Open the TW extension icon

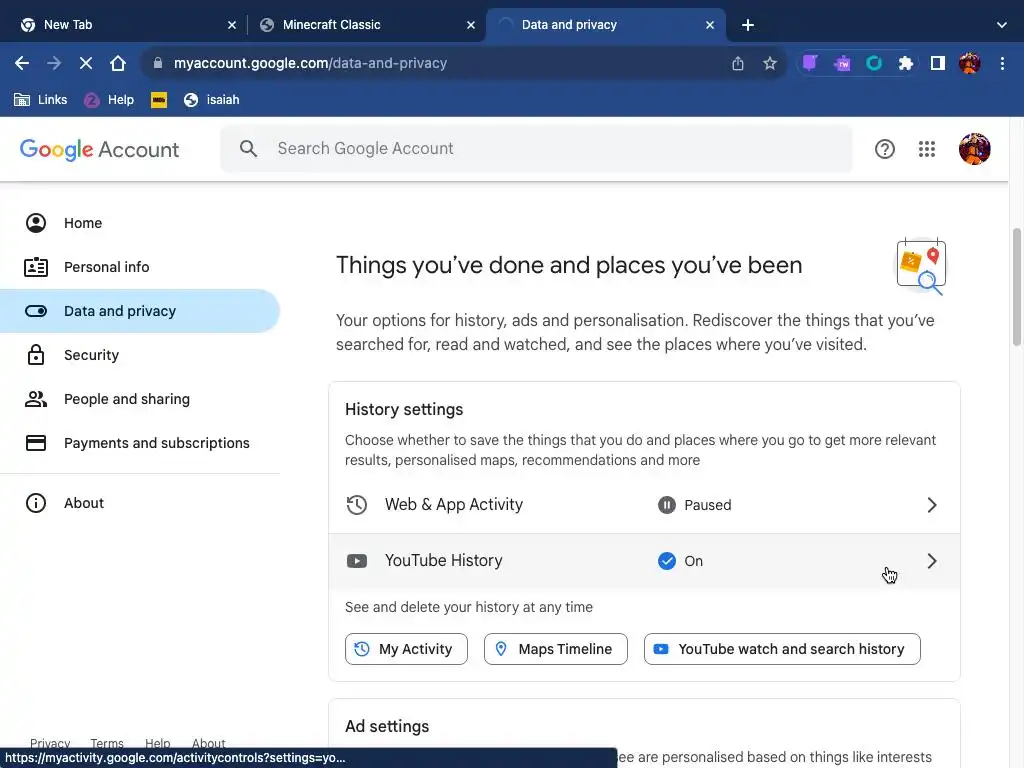842,63
